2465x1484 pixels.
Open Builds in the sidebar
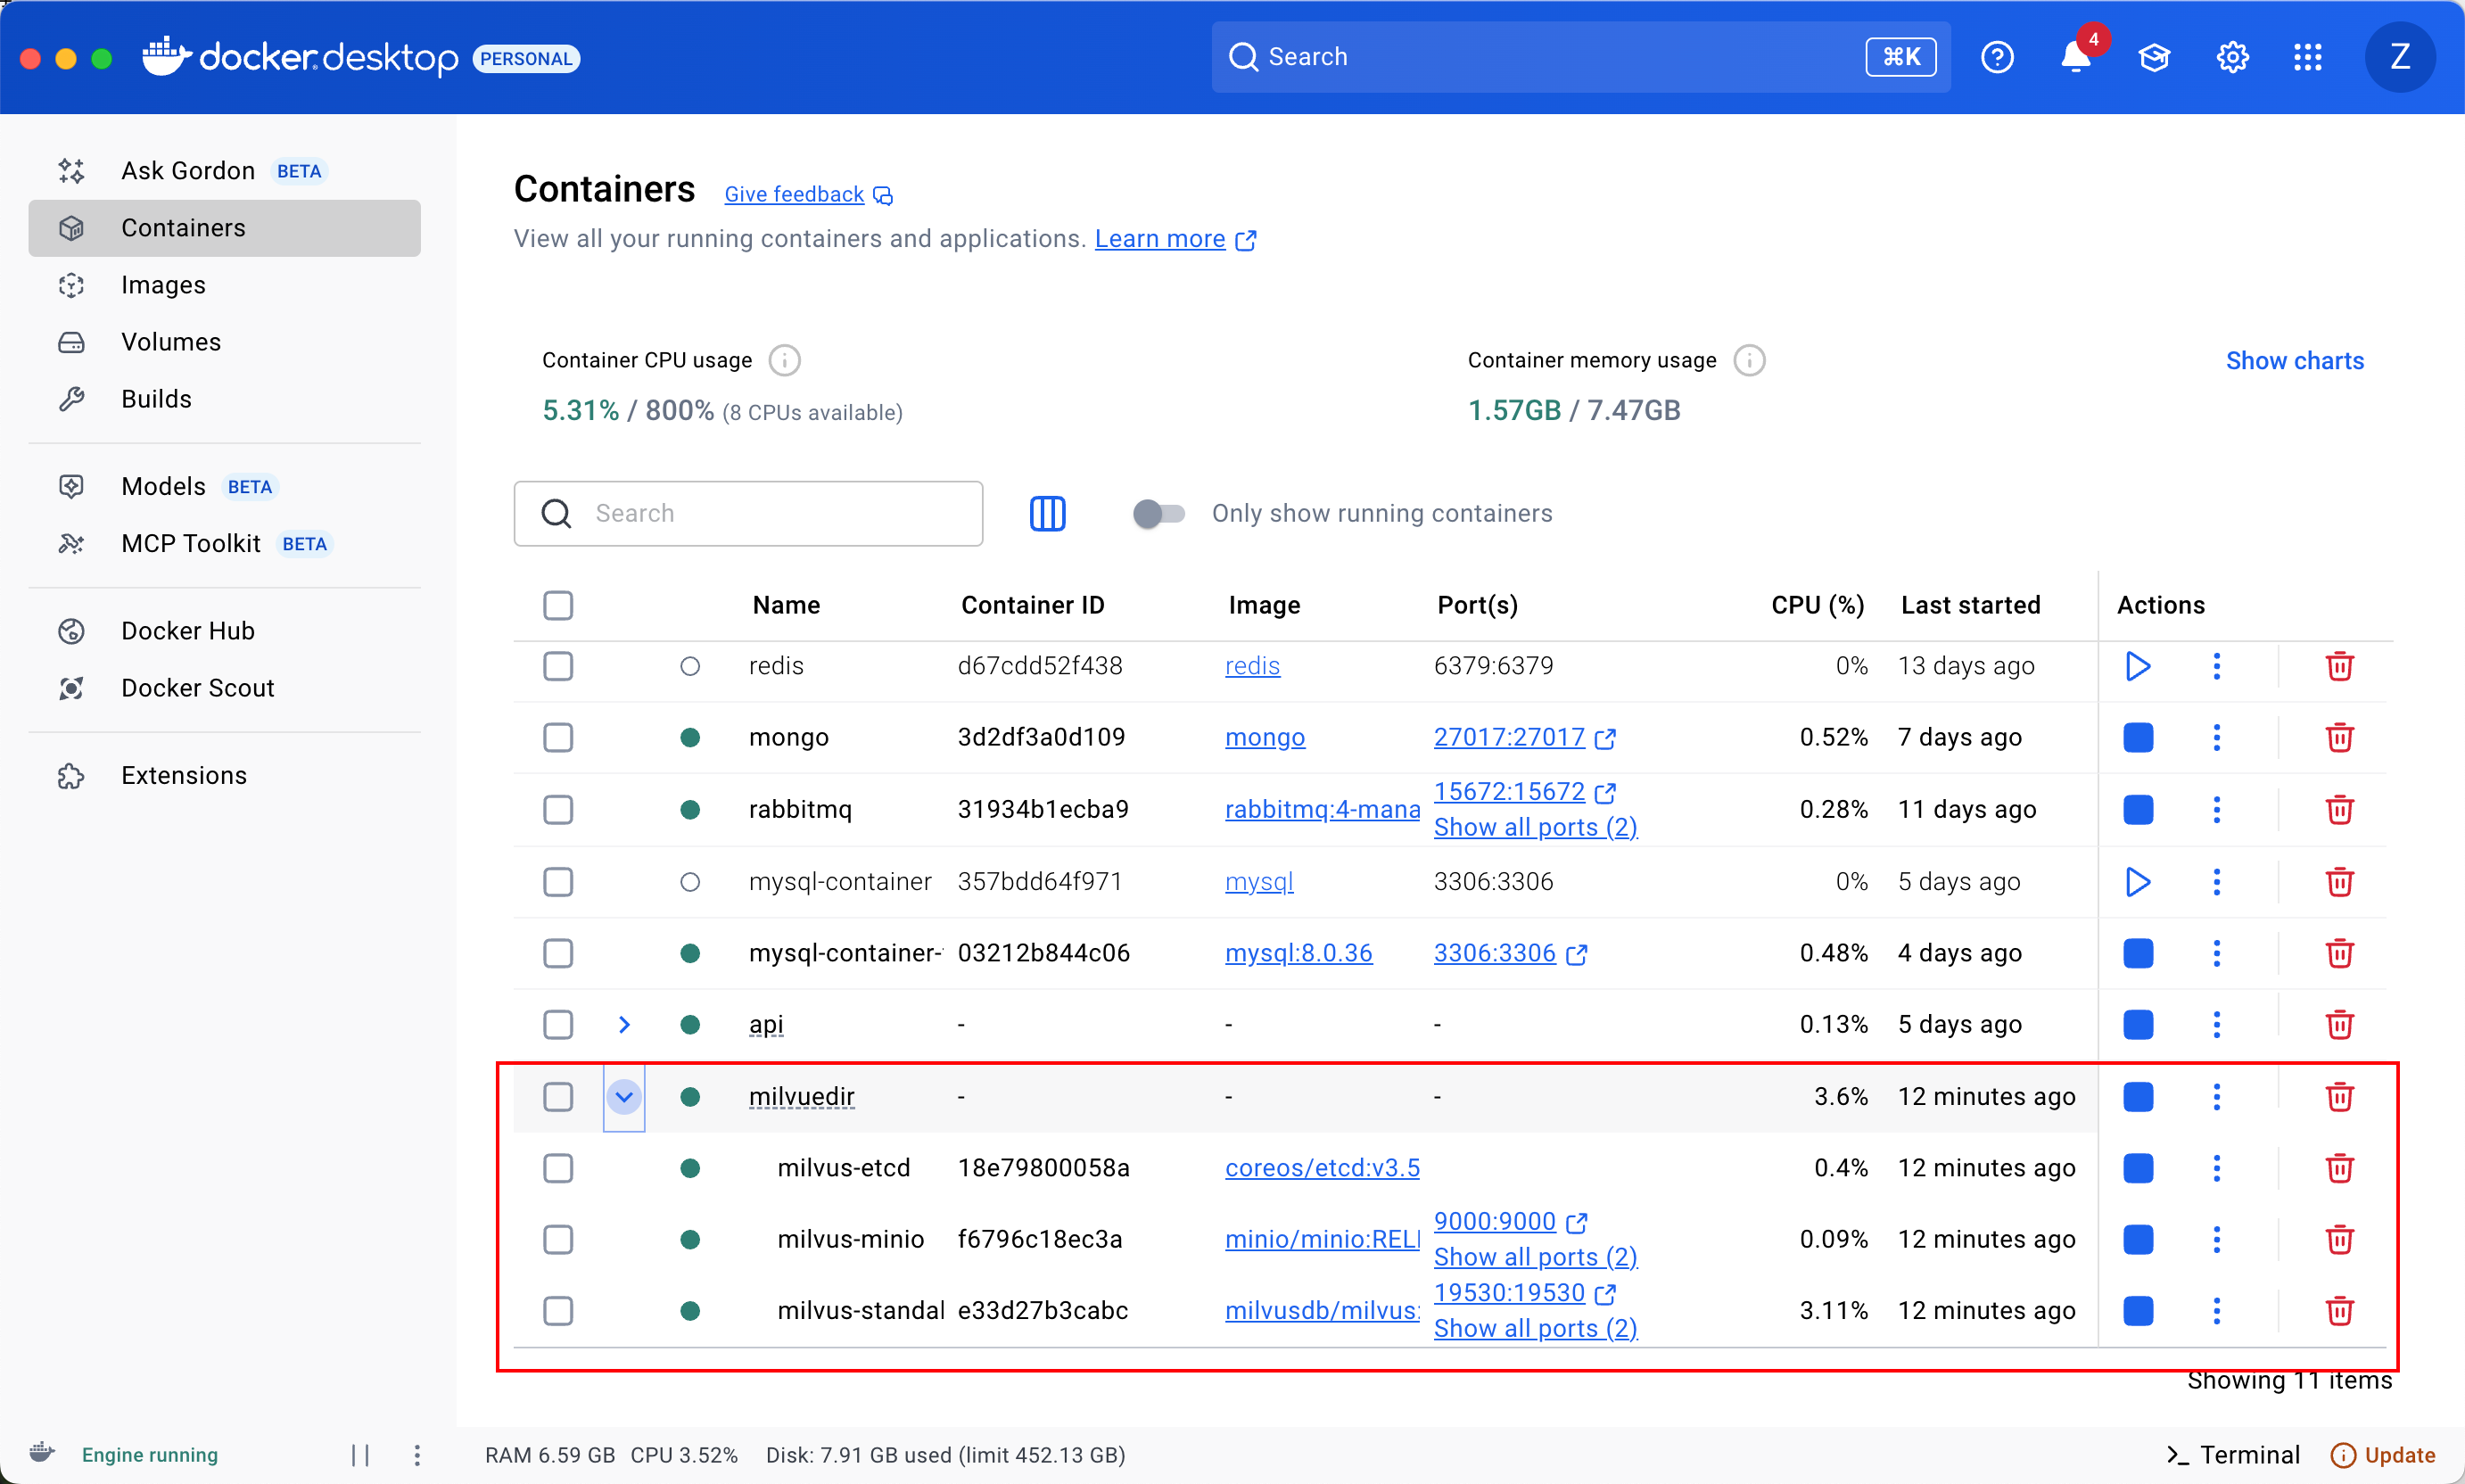pyautogui.click(x=224, y=399)
